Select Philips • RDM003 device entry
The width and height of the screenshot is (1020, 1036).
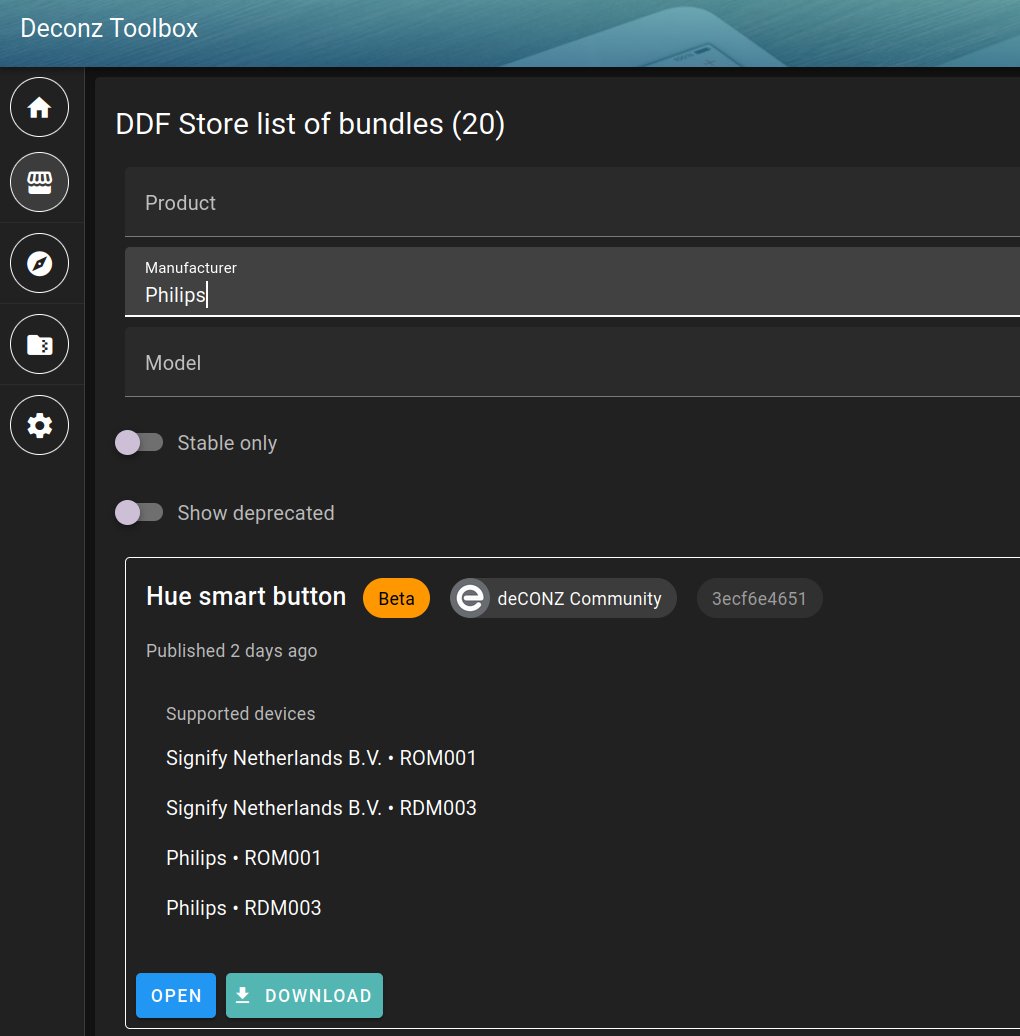244,908
